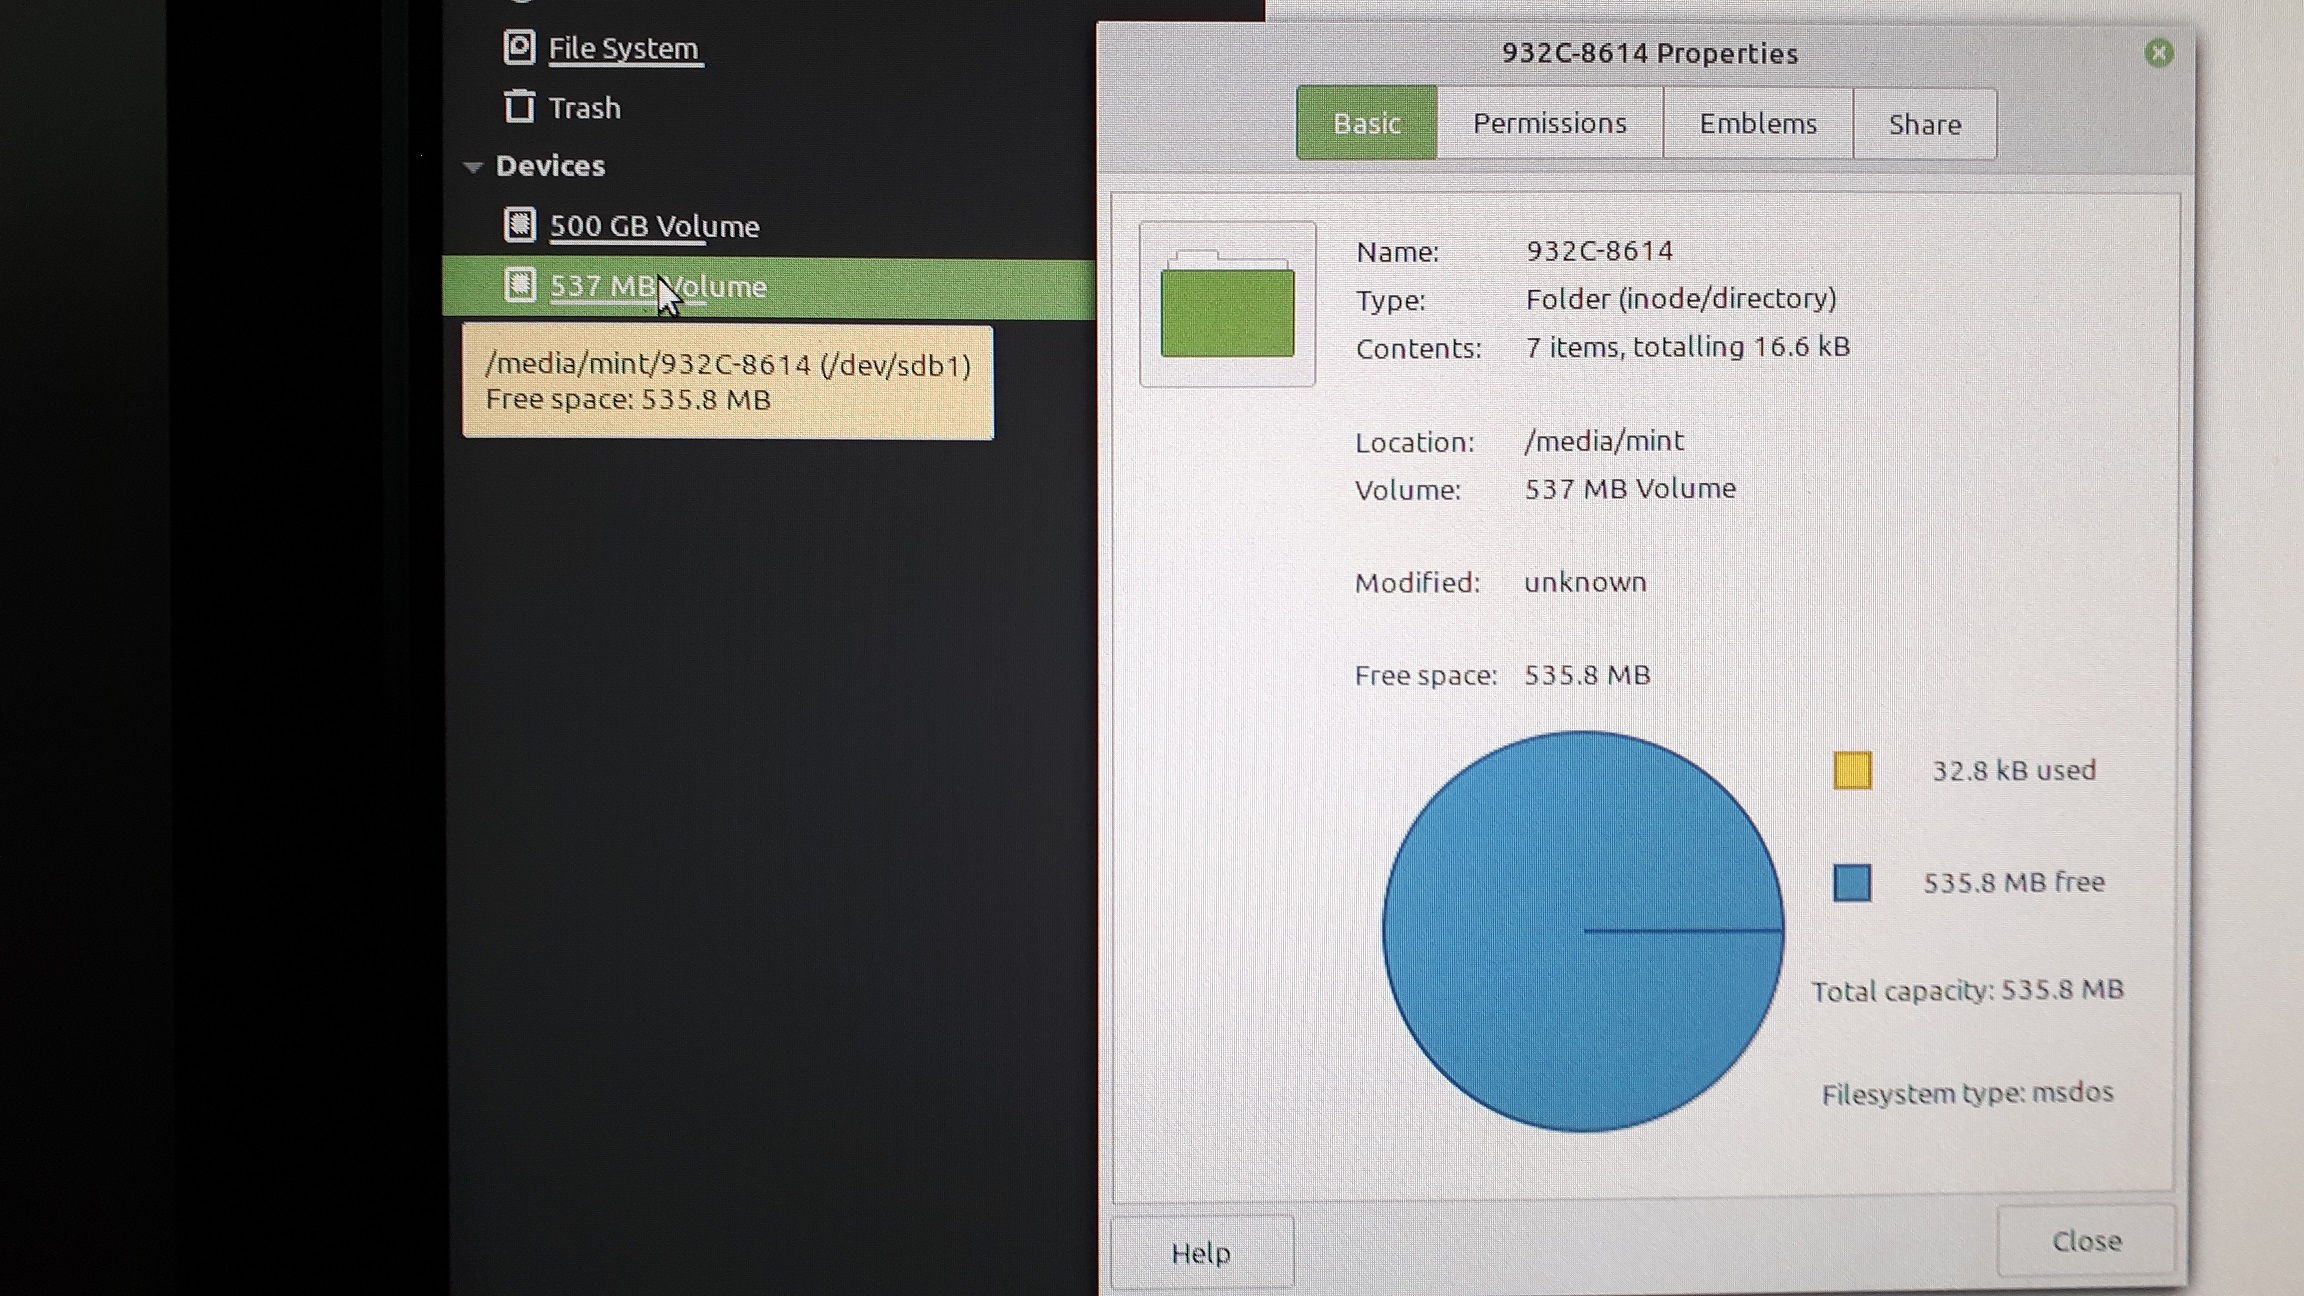Click the Trash bin icon
Screen dimensions: 2304x1296
[x=518, y=106]
